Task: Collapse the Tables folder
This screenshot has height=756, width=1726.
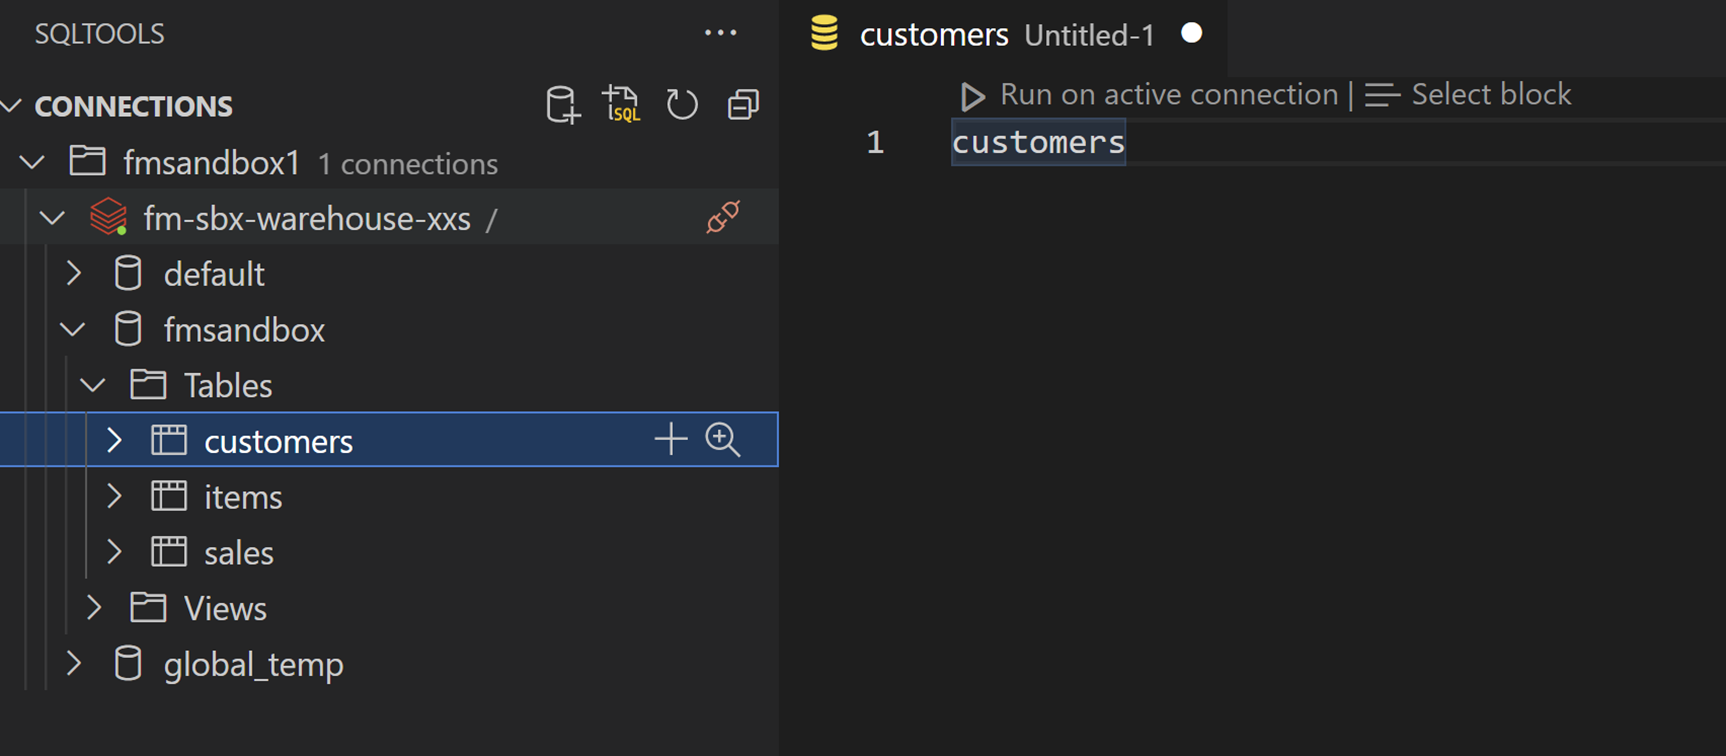Action: pos(93,385)
